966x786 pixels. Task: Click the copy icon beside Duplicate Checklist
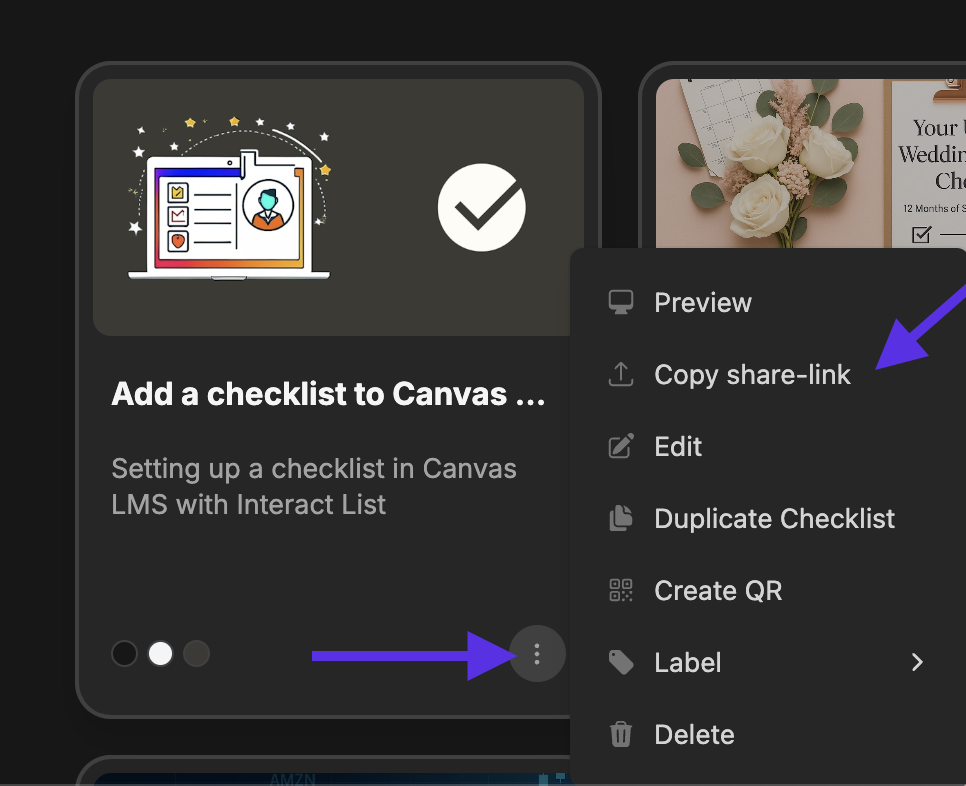point(620,519)
